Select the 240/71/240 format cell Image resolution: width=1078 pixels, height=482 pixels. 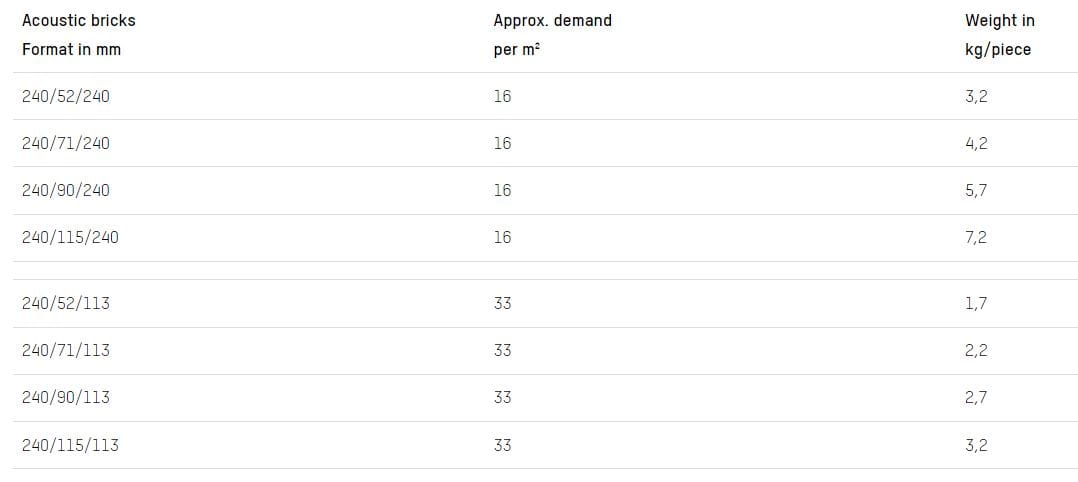click(65, 143)
